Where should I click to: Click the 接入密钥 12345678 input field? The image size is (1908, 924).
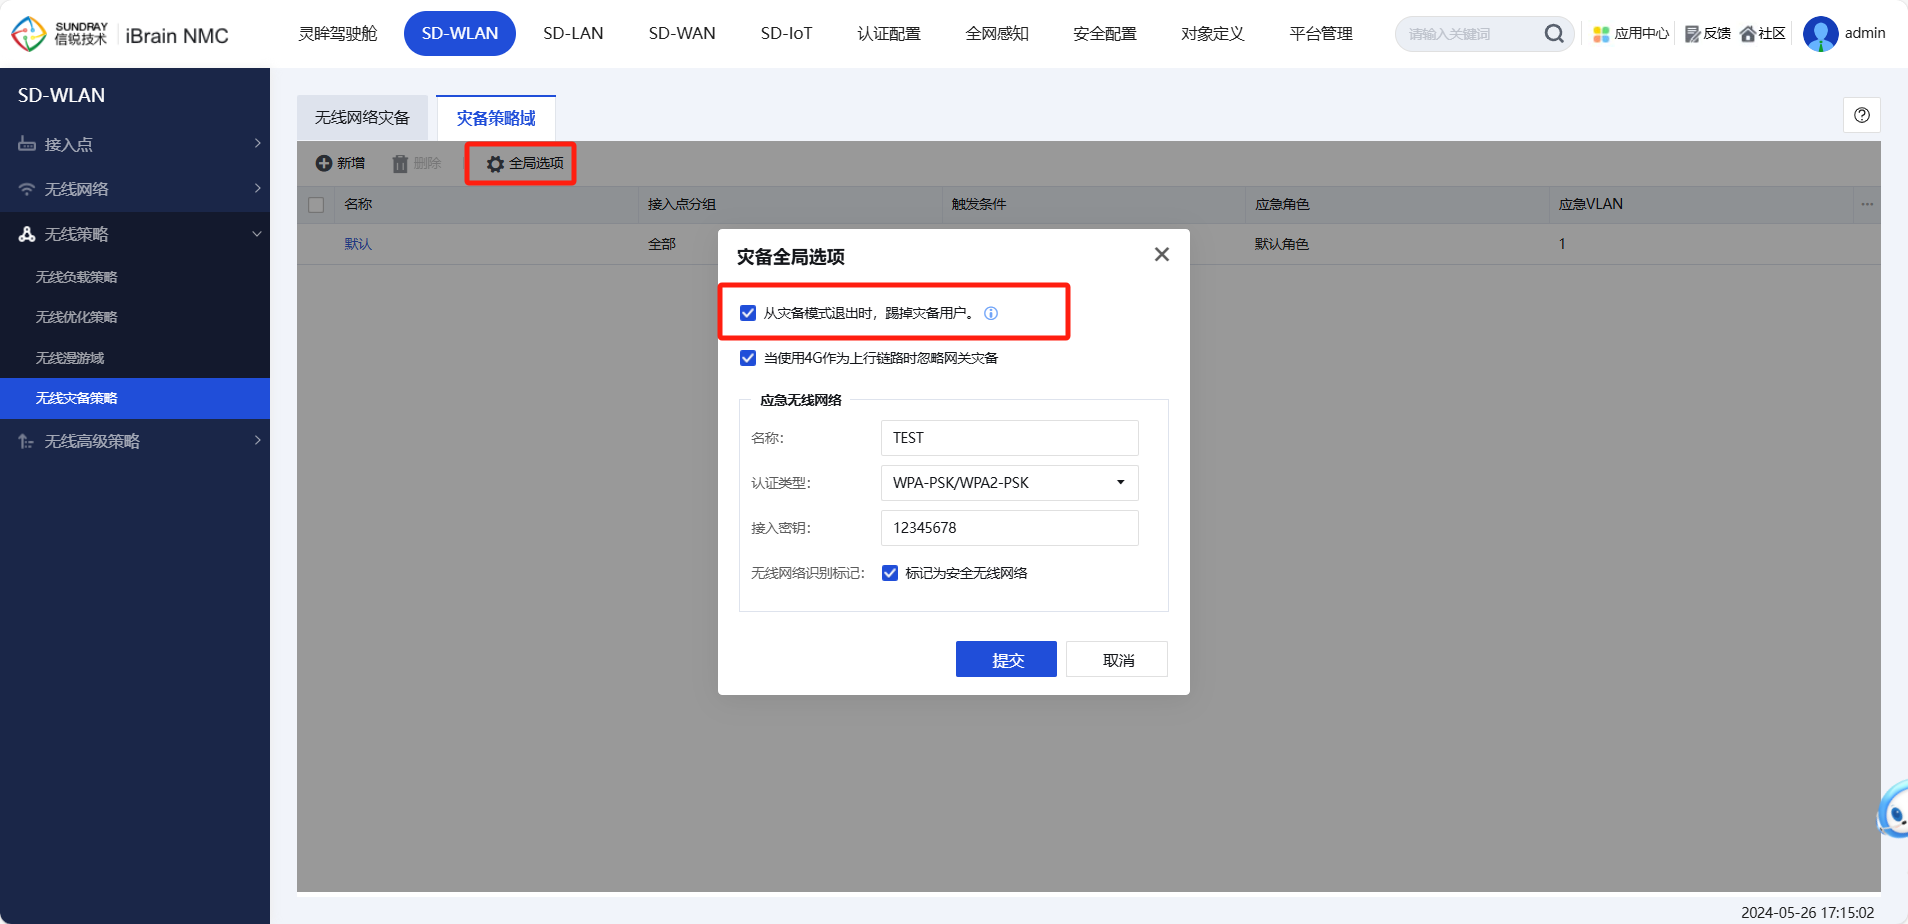[x=1009, y=528]
